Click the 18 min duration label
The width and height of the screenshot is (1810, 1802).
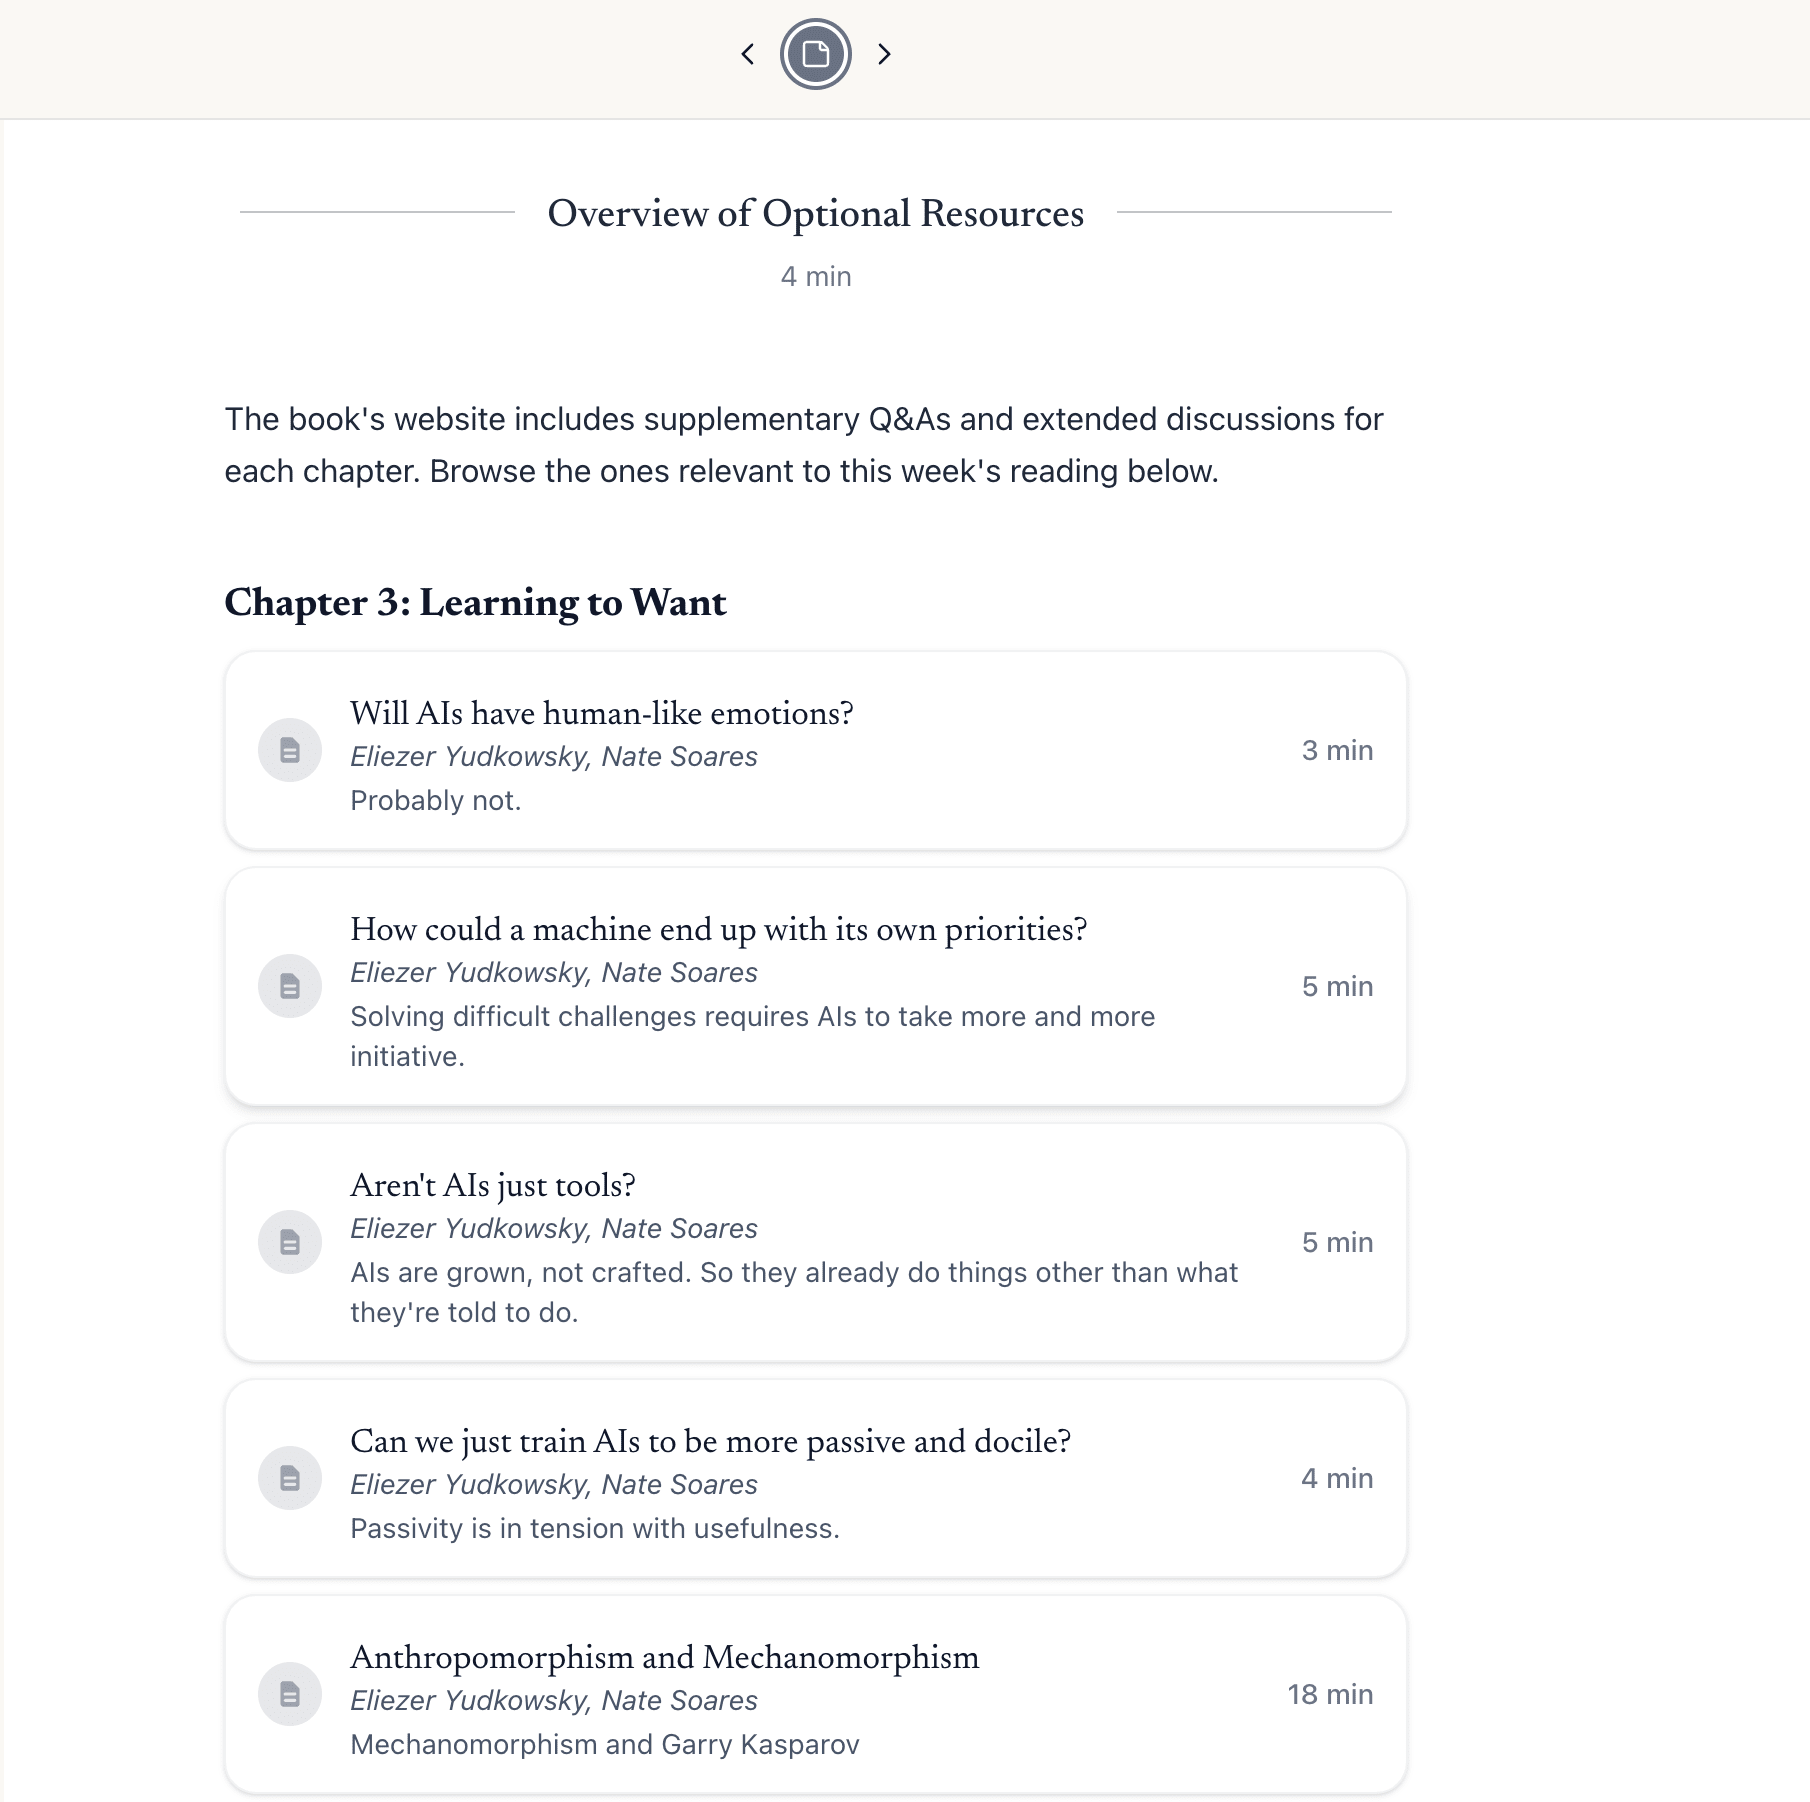click(x=1330, y=1694)
